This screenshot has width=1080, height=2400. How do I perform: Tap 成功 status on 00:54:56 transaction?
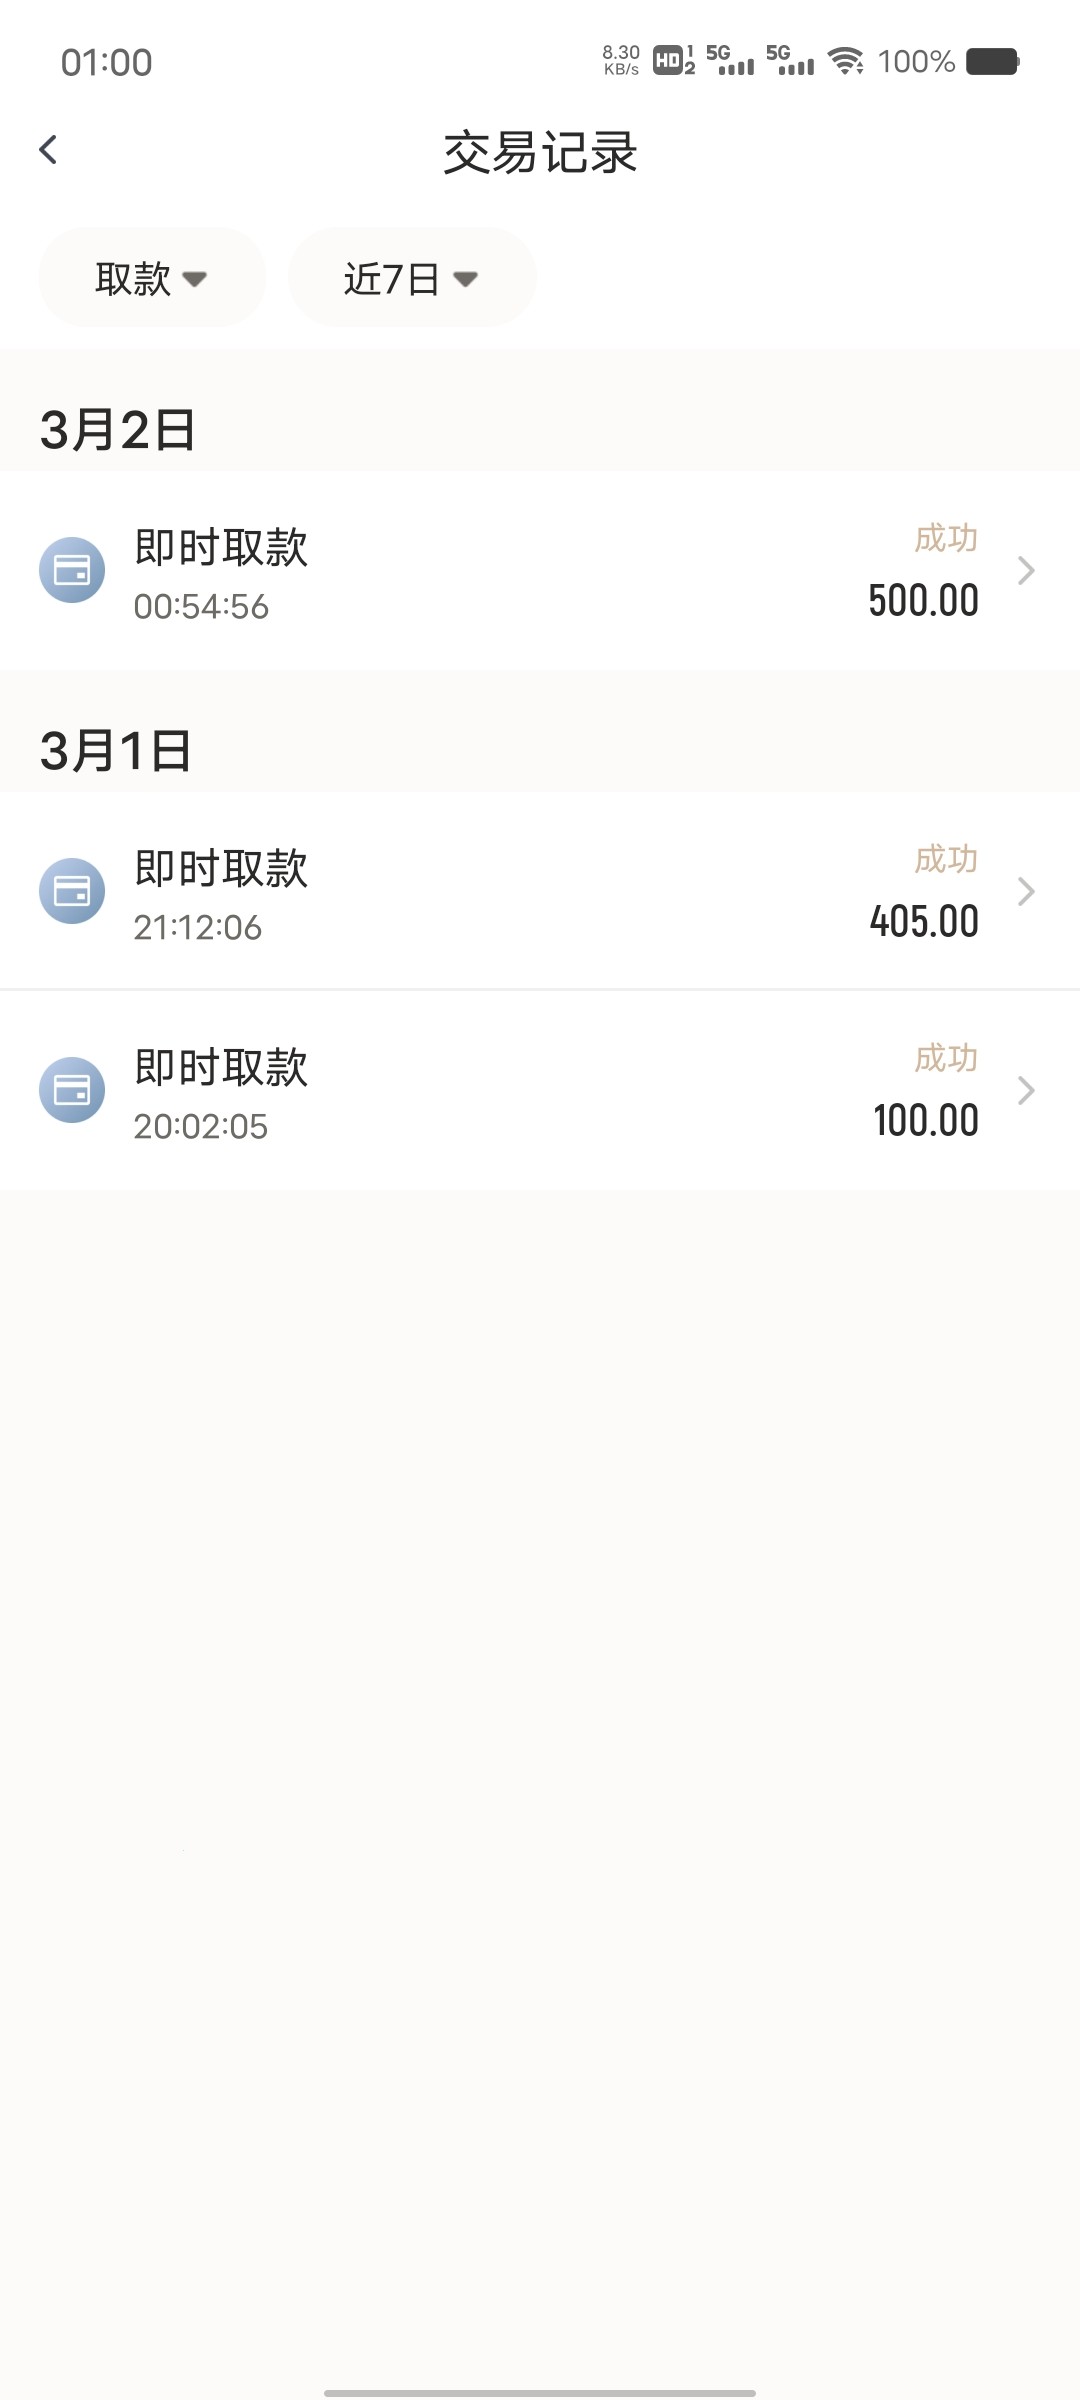[x=946, y=539]
